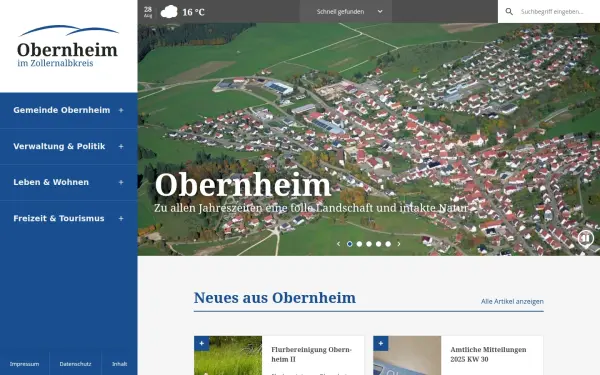Viewport: 600px width, 375px height.
Task: Click slide caption about Landschaft und Natur
Action: [311, 208]
